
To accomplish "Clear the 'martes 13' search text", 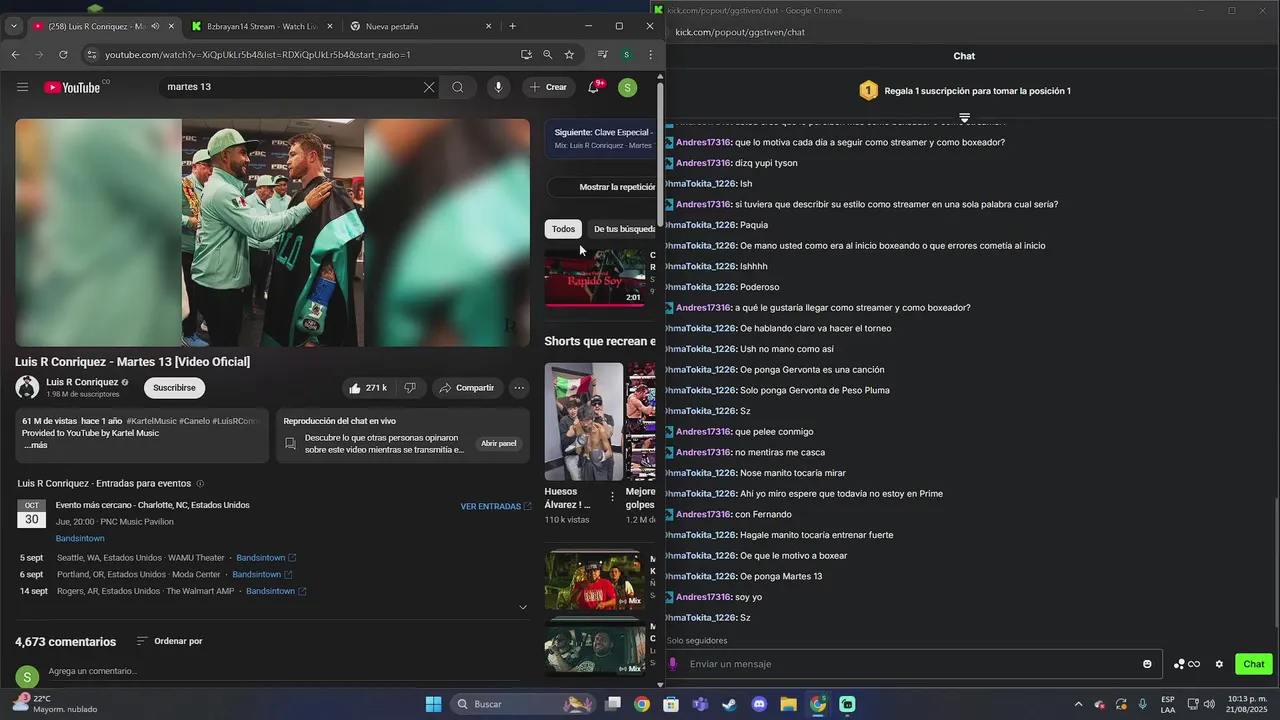I will (429, 87).
